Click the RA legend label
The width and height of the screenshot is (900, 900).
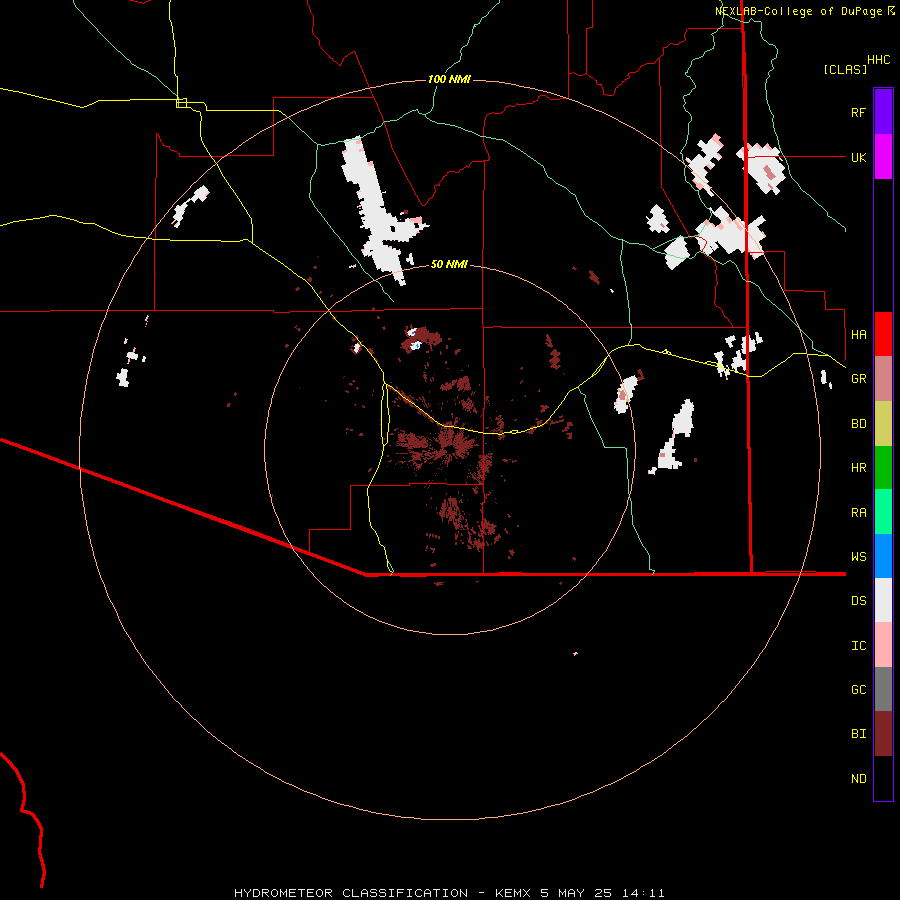[x=858, y=513]
